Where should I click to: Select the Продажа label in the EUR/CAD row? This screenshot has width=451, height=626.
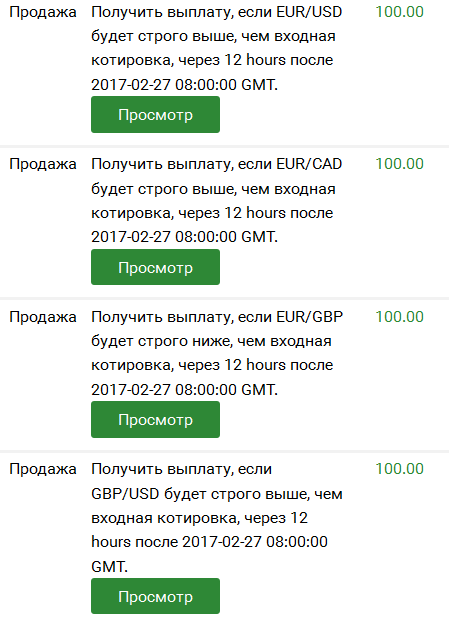point(43,164)
